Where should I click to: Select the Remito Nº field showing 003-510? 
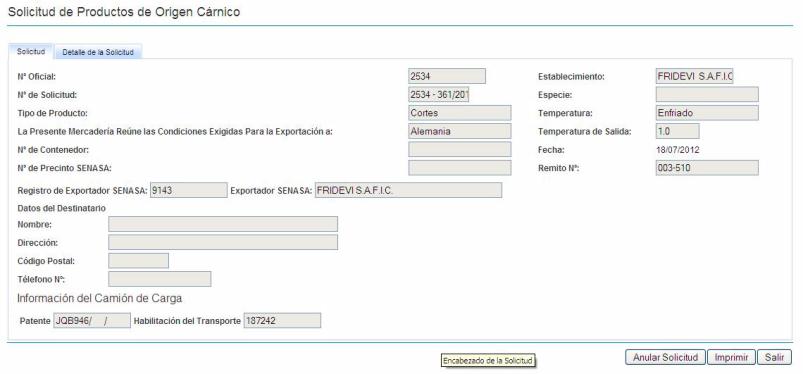click(707, 168)
